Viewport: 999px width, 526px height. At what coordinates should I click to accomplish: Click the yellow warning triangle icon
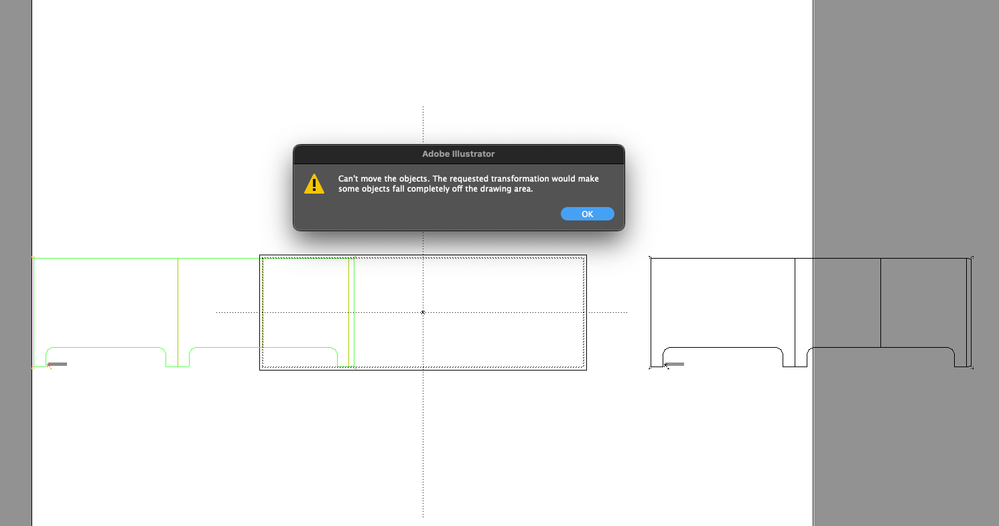click(314, 184)
